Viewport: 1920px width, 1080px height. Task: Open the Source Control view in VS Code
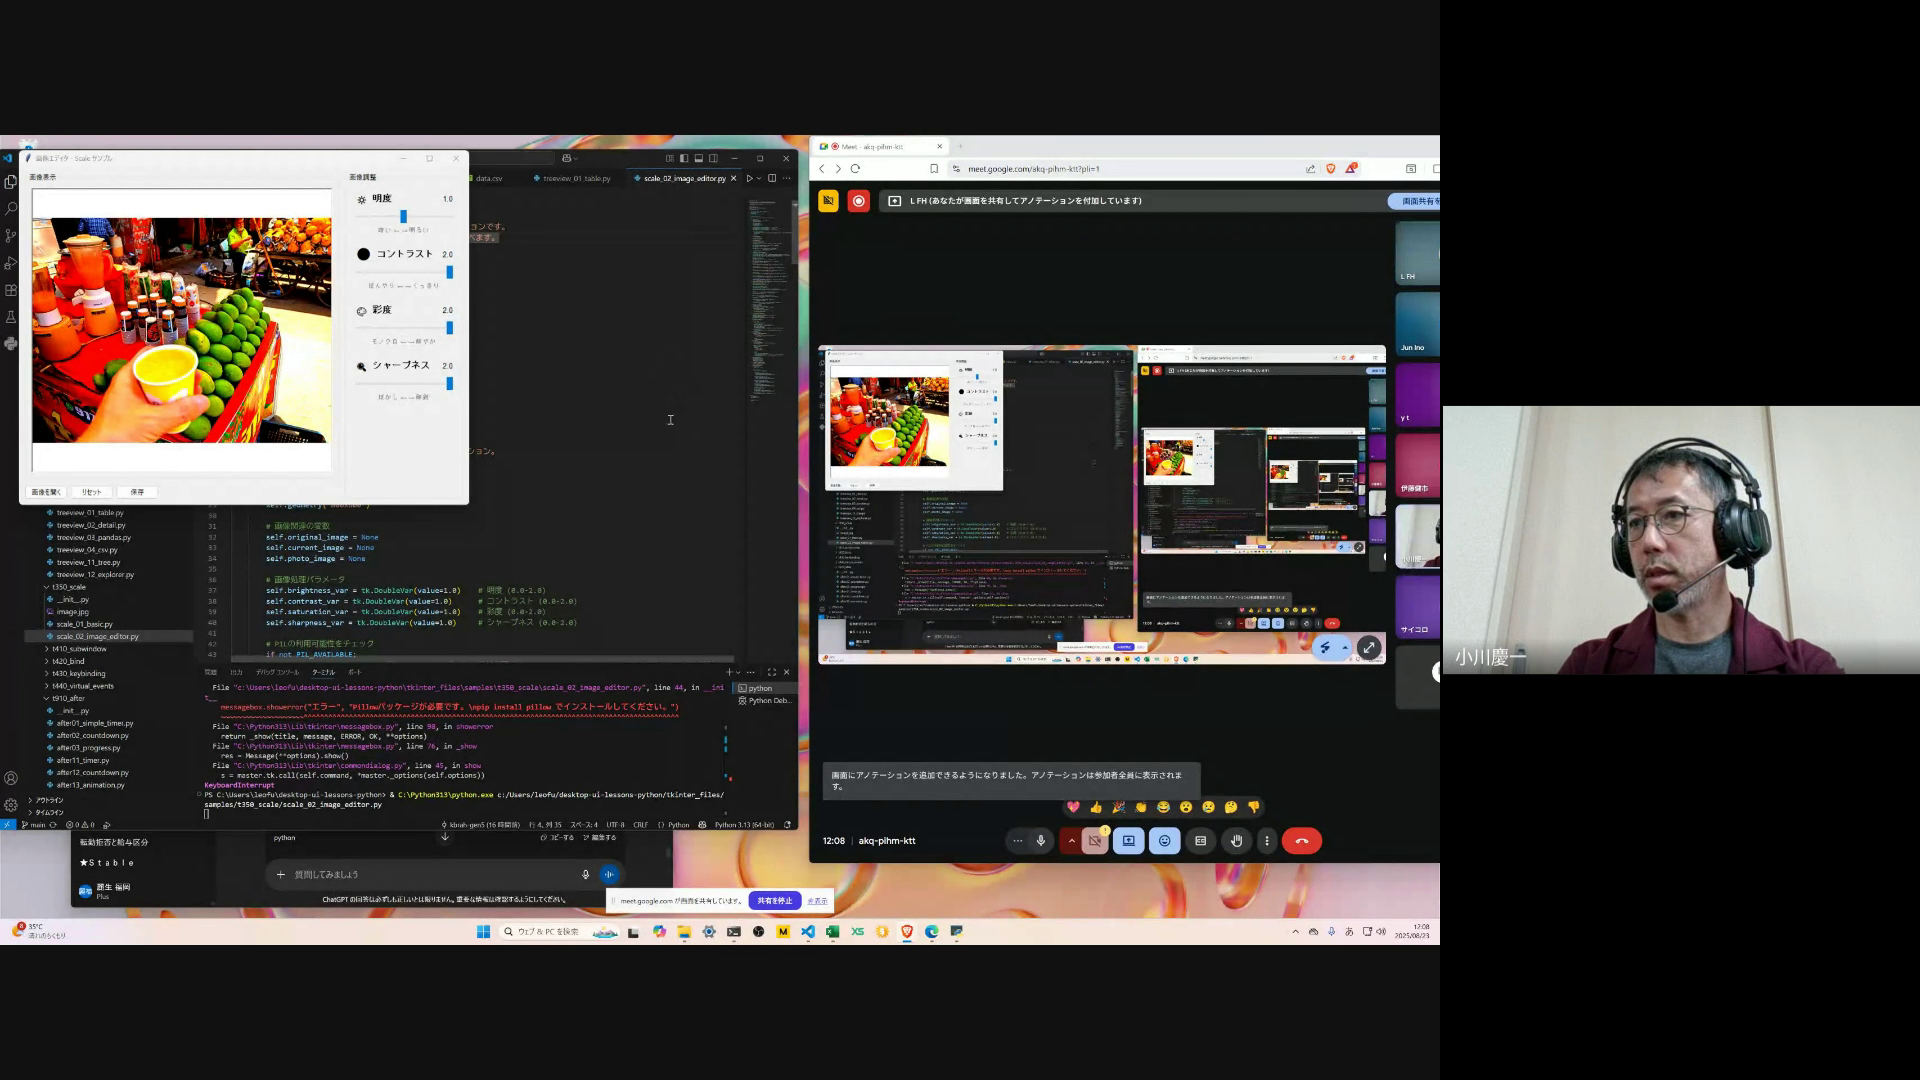(x=11, y=236)
